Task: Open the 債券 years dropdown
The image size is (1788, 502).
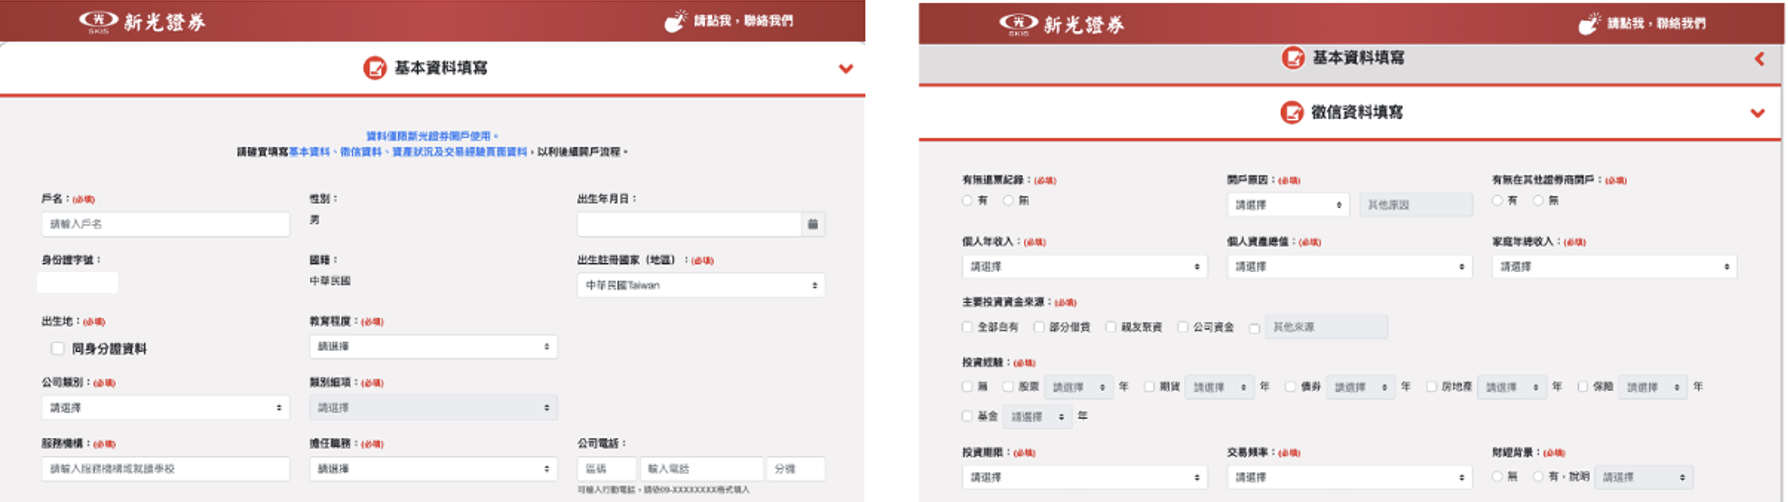Action: [x=1361, y=387]
